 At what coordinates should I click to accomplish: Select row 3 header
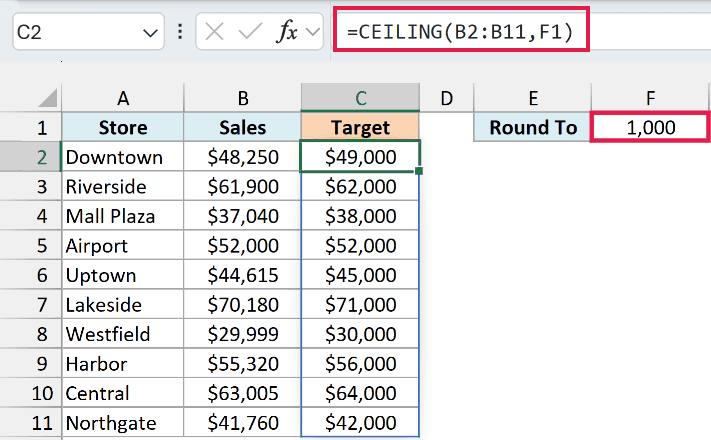[x=30, y=186]
